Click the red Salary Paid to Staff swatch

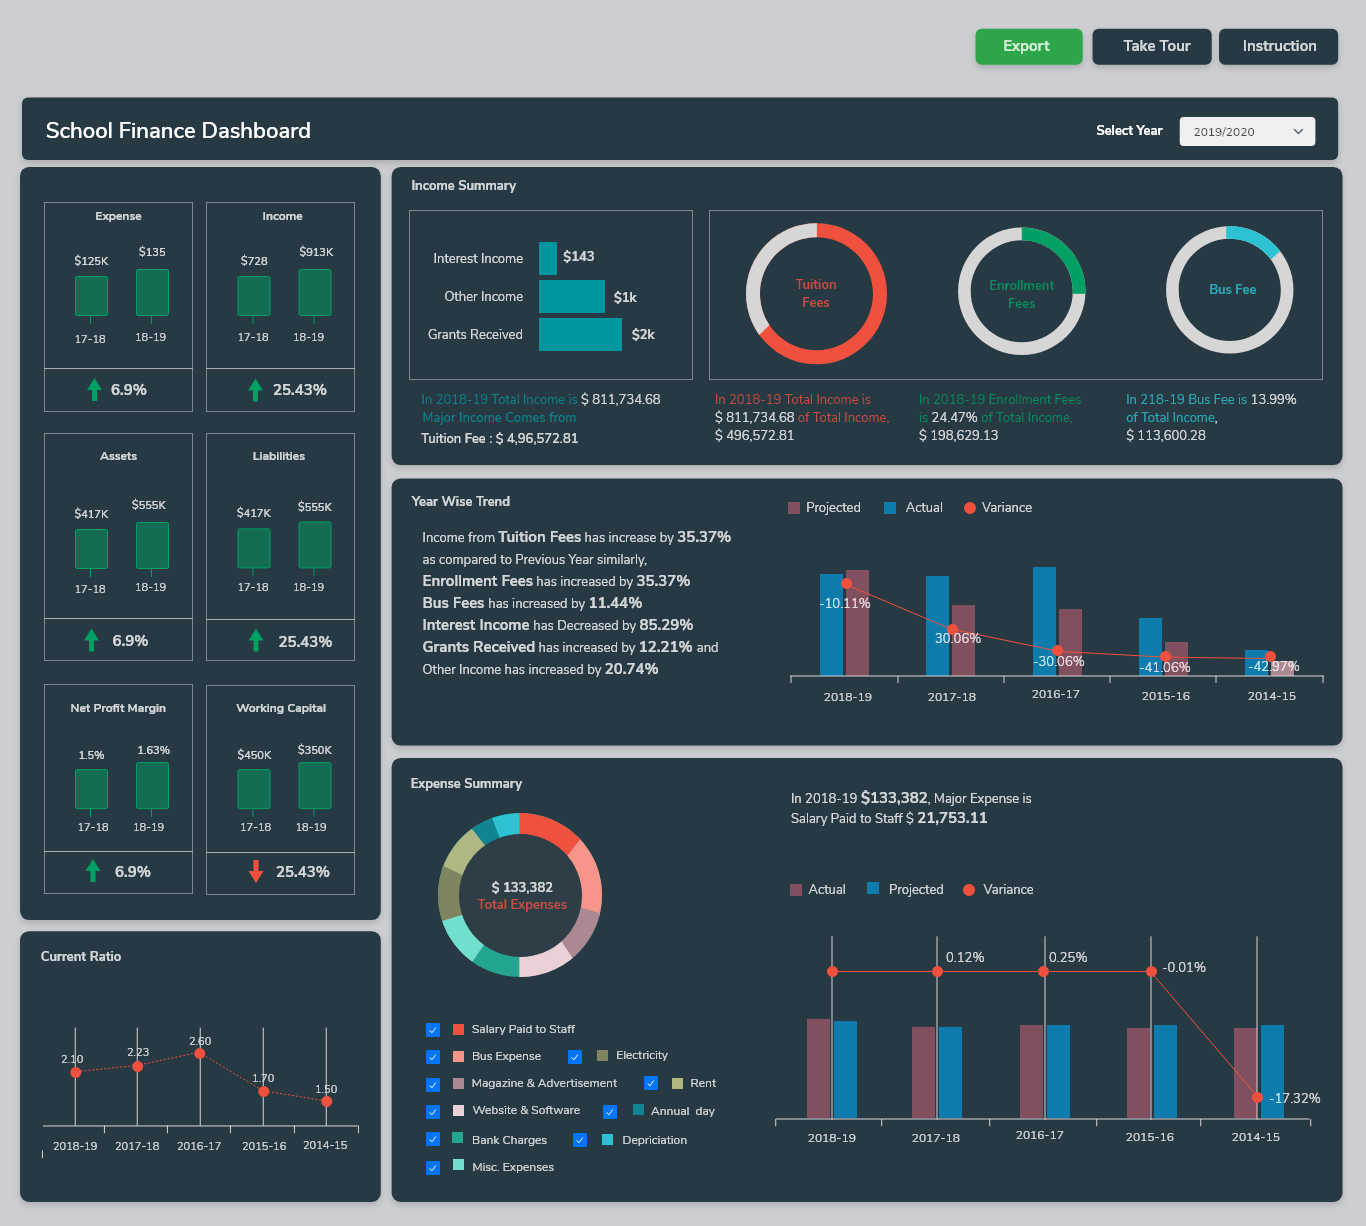pyautogui.click(x=458, y=1029)
